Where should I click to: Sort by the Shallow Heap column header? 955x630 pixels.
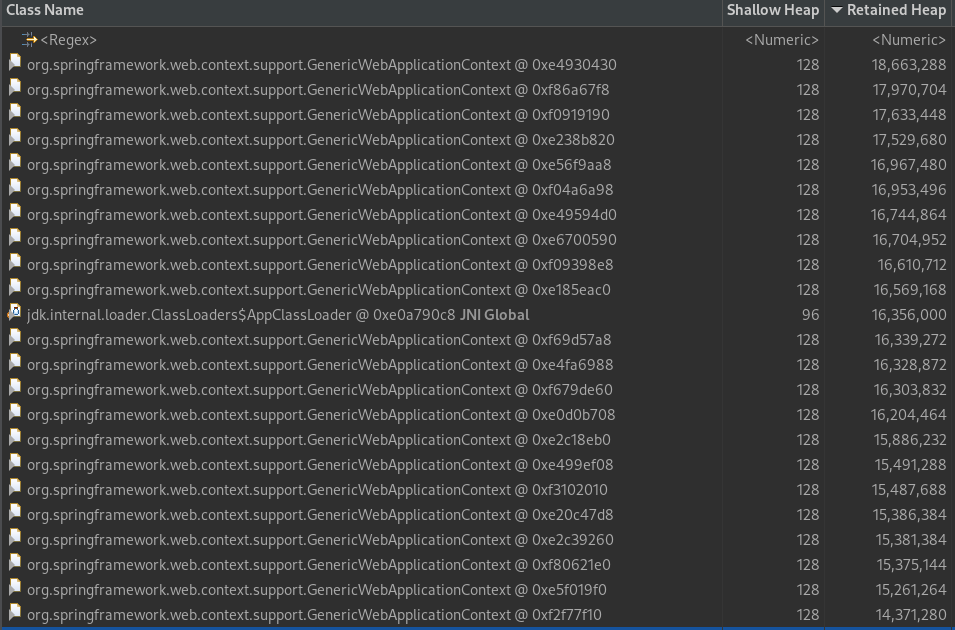(x=773, y=10)
